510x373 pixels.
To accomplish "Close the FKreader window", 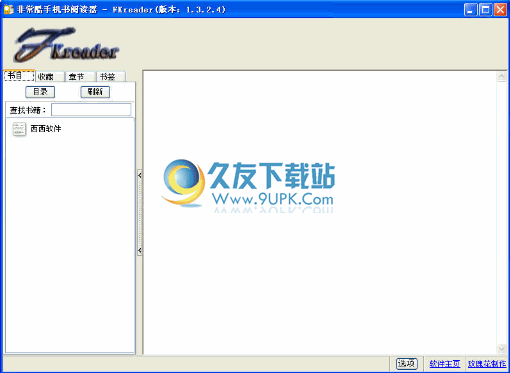I will point(500,9).
